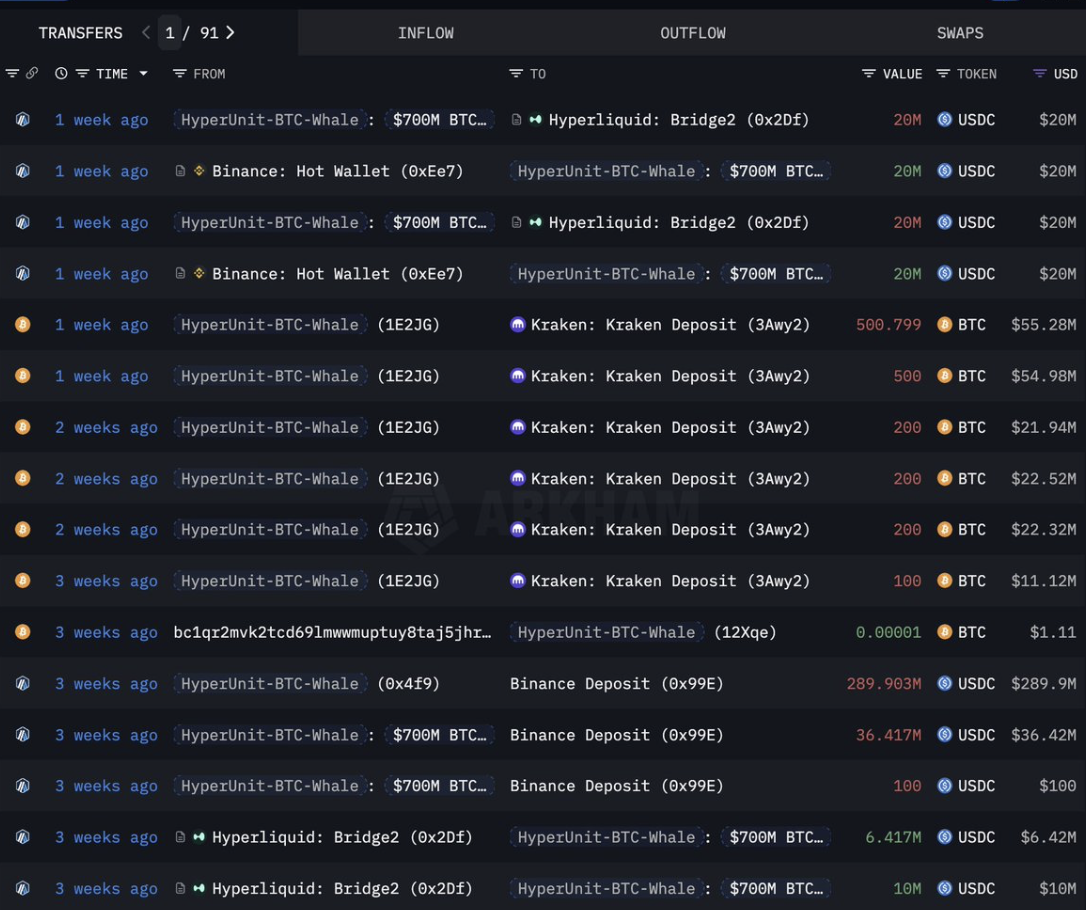Toggle the clock time-format icon
This screenshot has height=910, width=1086.
(61, 74)
